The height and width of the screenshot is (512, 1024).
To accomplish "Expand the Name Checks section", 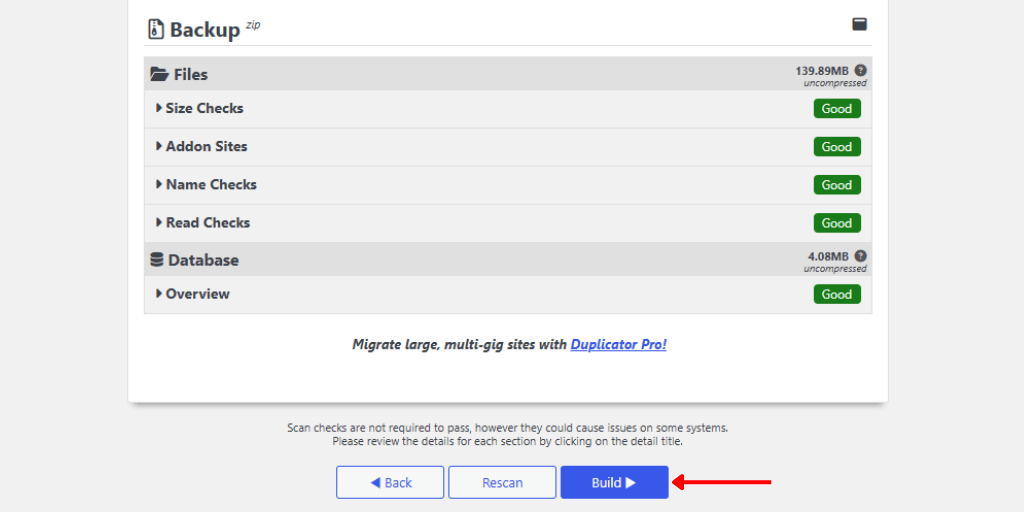I will pos(206,184).
